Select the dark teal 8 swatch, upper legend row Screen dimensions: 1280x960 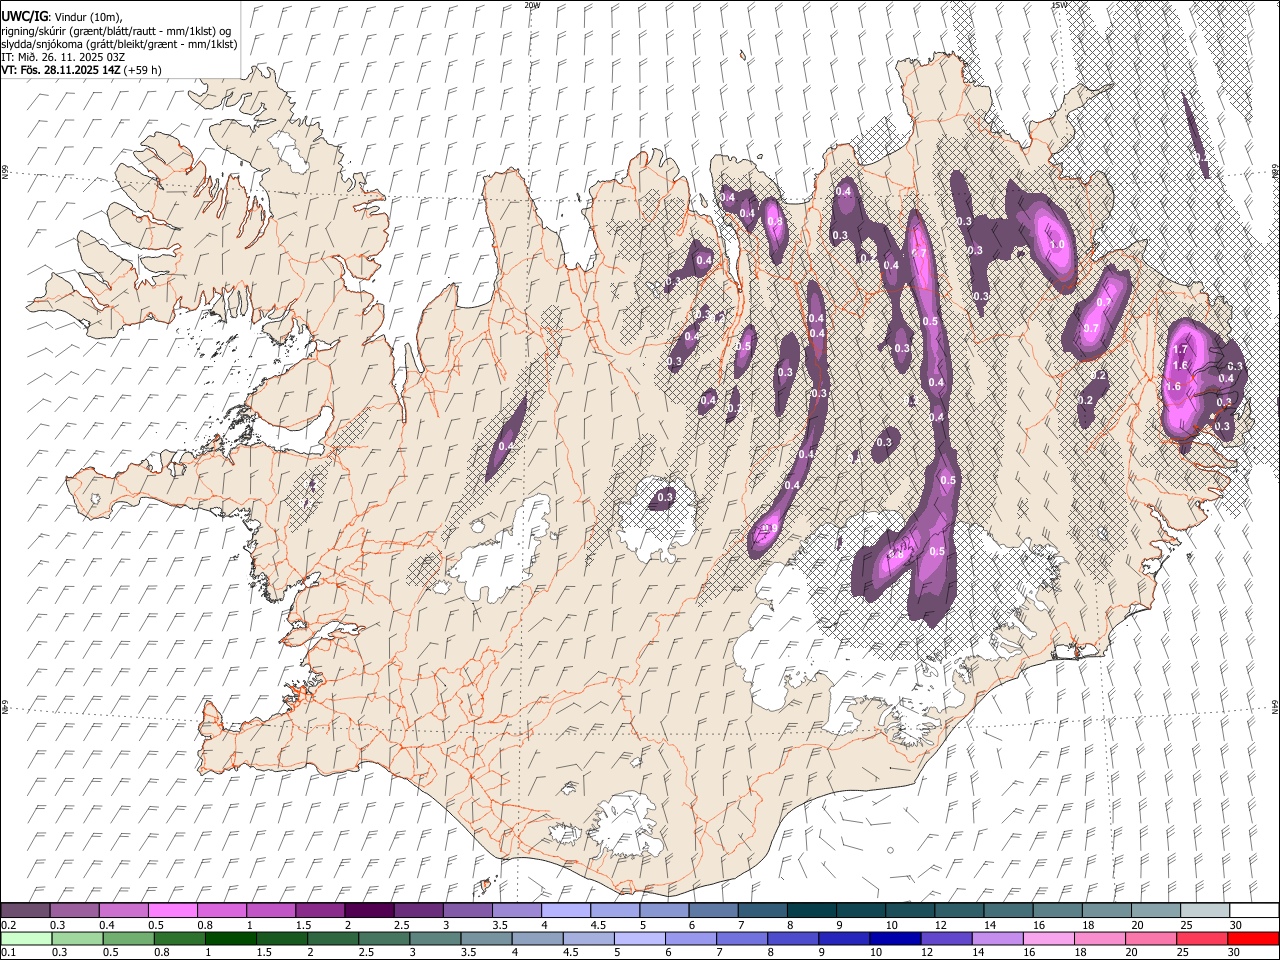point(812,911)
